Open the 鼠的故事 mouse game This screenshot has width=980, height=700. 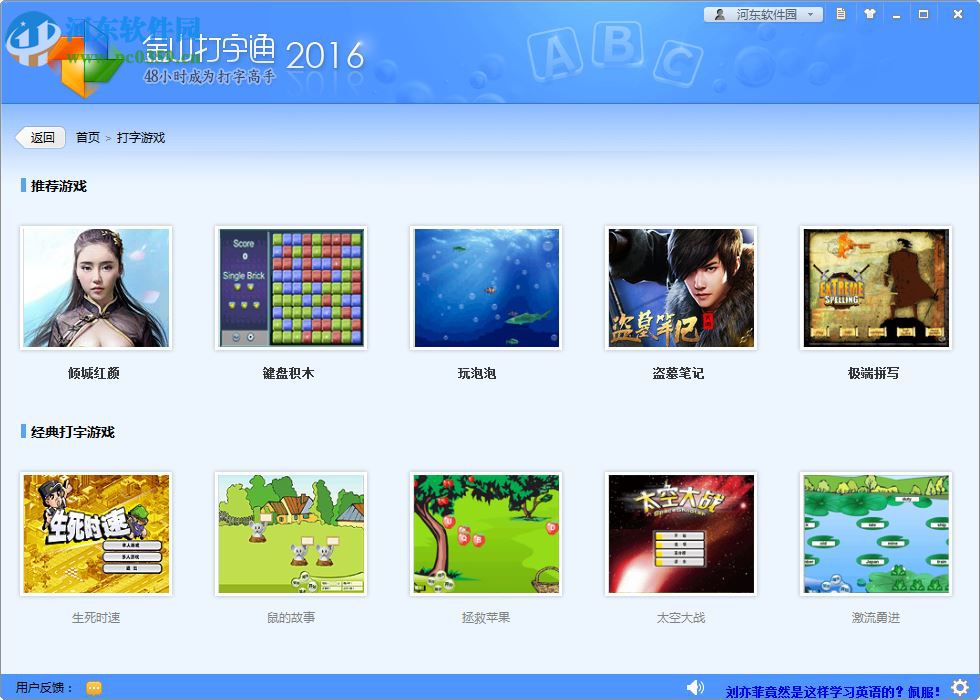point(290,533)
